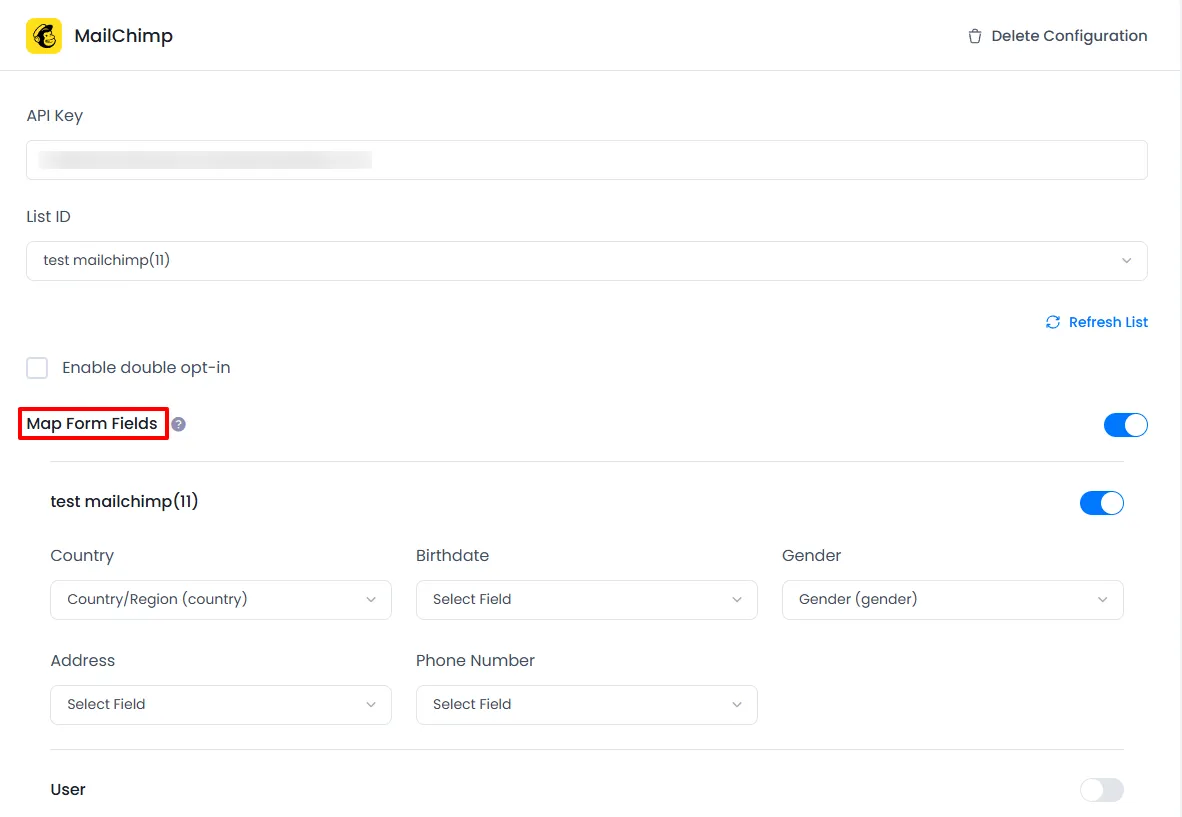The height and width of the screenshot is (817, 1182).
Task: Turn off the Map Form Fields toggle
Action: pyautogui.click(x=1125, y=425)
